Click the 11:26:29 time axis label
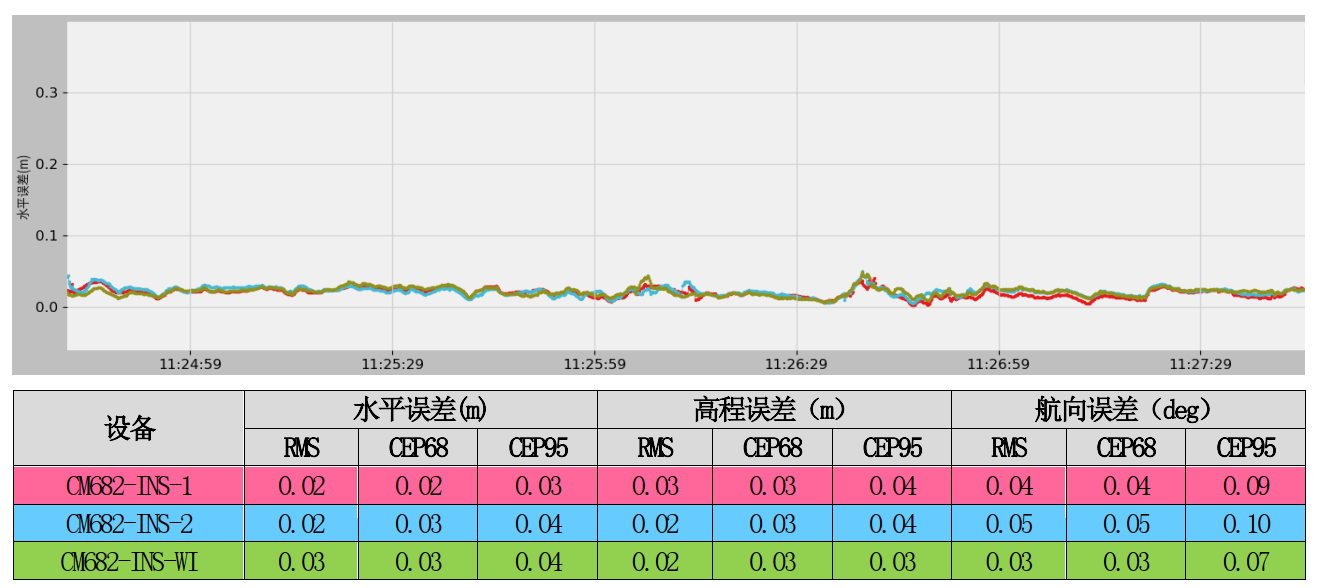 pos(797,363)
